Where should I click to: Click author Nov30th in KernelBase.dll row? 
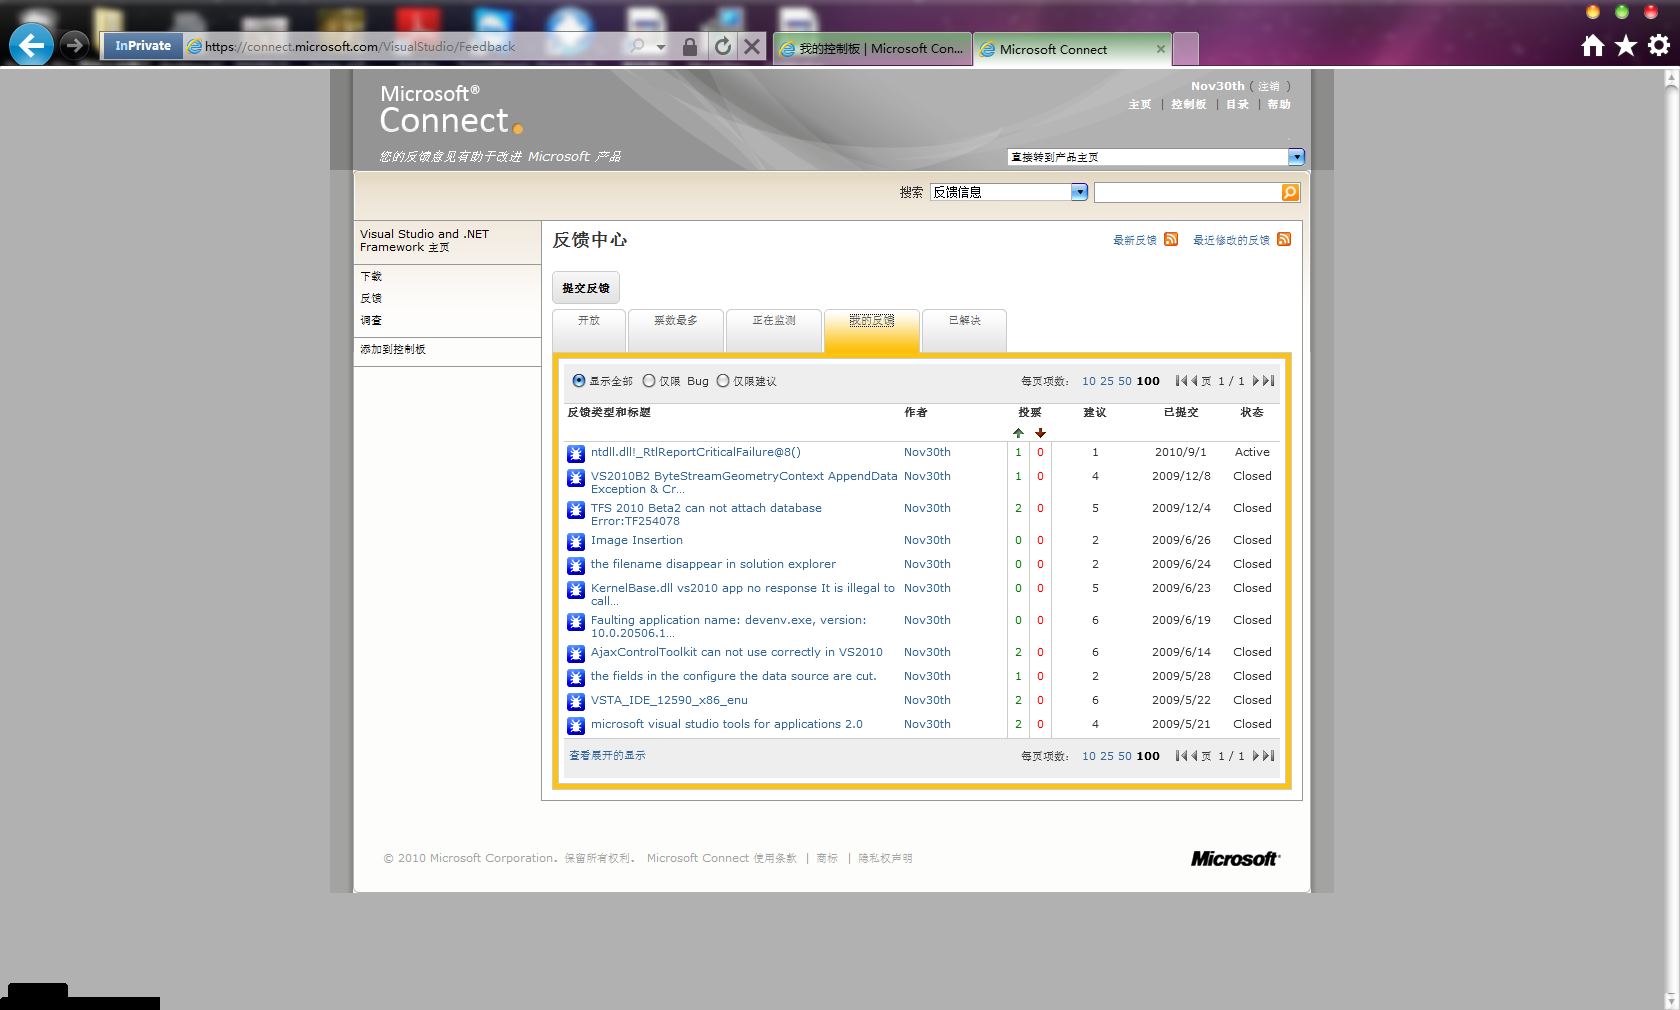pos(927,588)
